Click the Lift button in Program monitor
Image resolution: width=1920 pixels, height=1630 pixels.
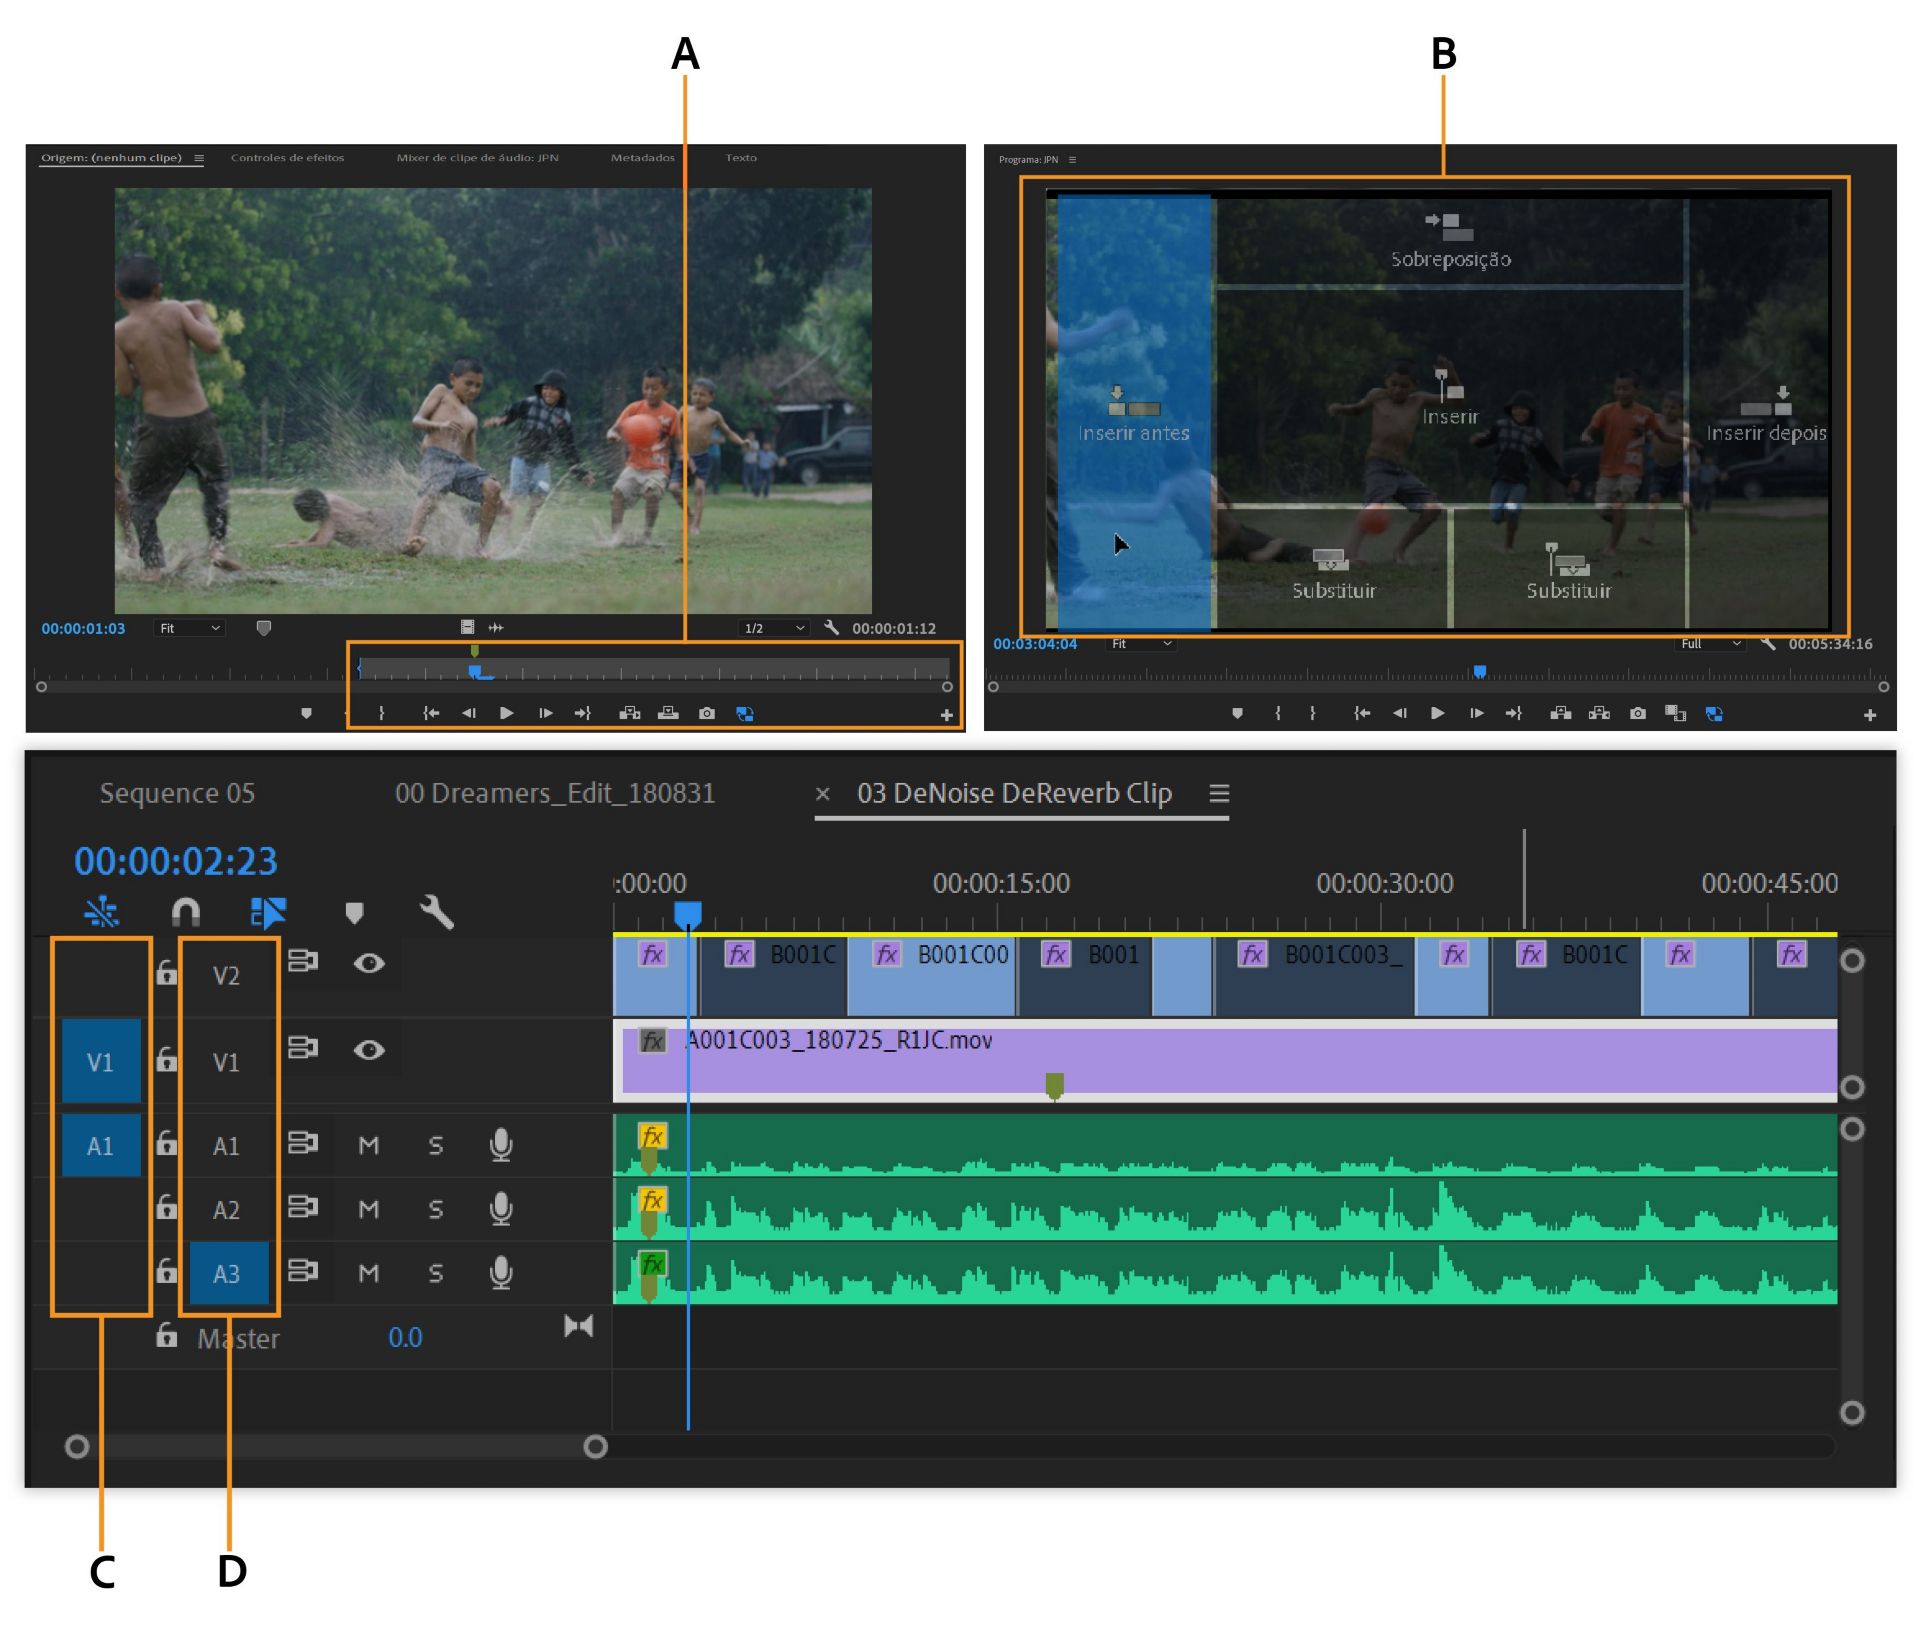pos(1560,713)
